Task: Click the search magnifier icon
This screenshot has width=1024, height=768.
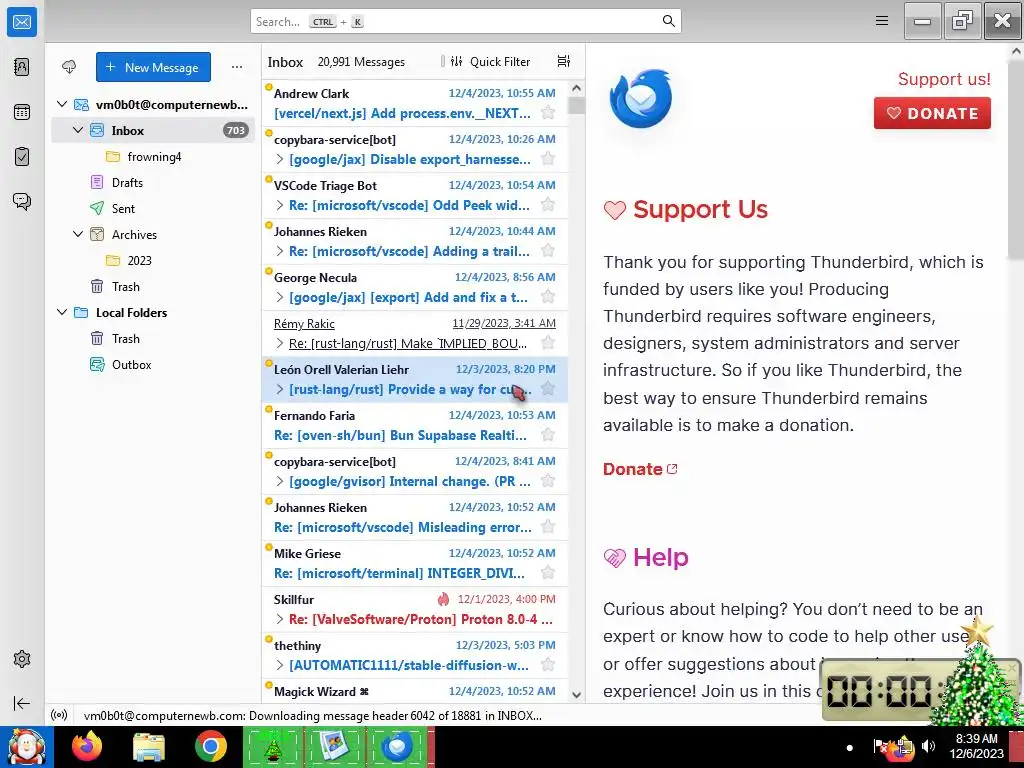Action: coord(668,21)
